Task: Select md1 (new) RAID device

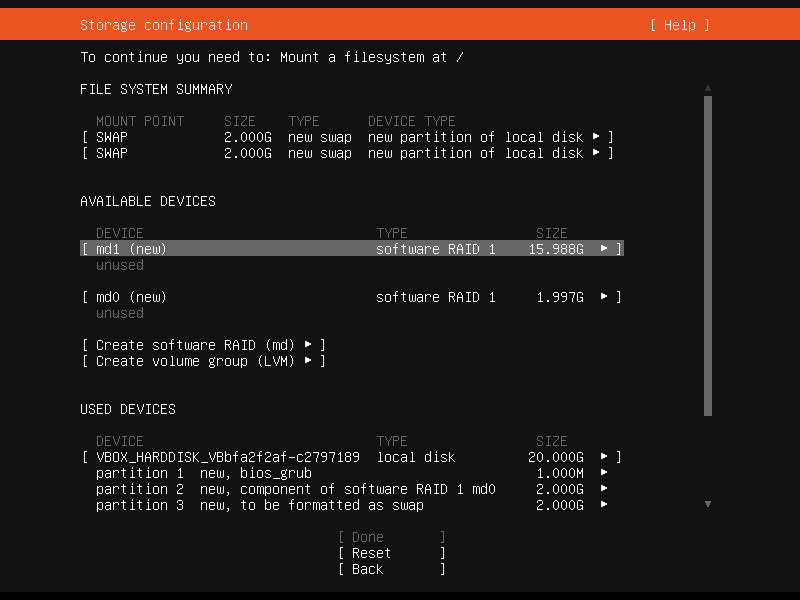Action: pos(352,249)
